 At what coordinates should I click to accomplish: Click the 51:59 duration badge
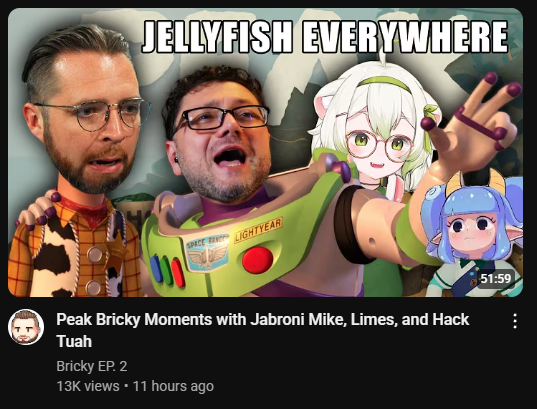tap(496, 278)
